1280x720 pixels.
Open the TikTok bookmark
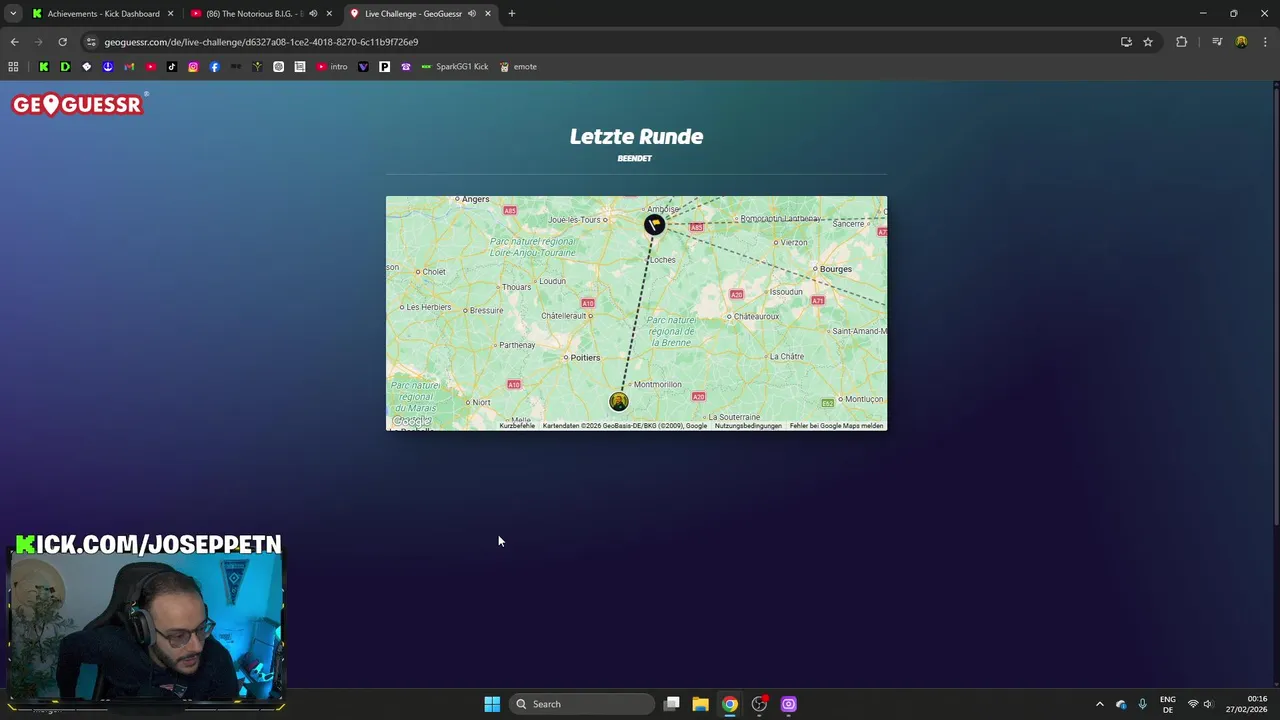(172, 67)
